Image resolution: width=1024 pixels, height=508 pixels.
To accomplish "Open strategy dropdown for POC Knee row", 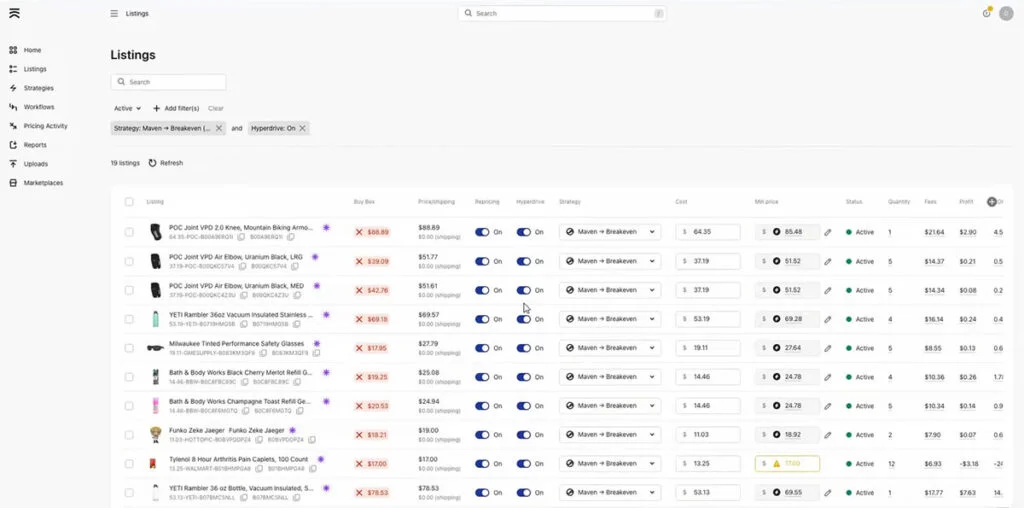I will point(610,232).
